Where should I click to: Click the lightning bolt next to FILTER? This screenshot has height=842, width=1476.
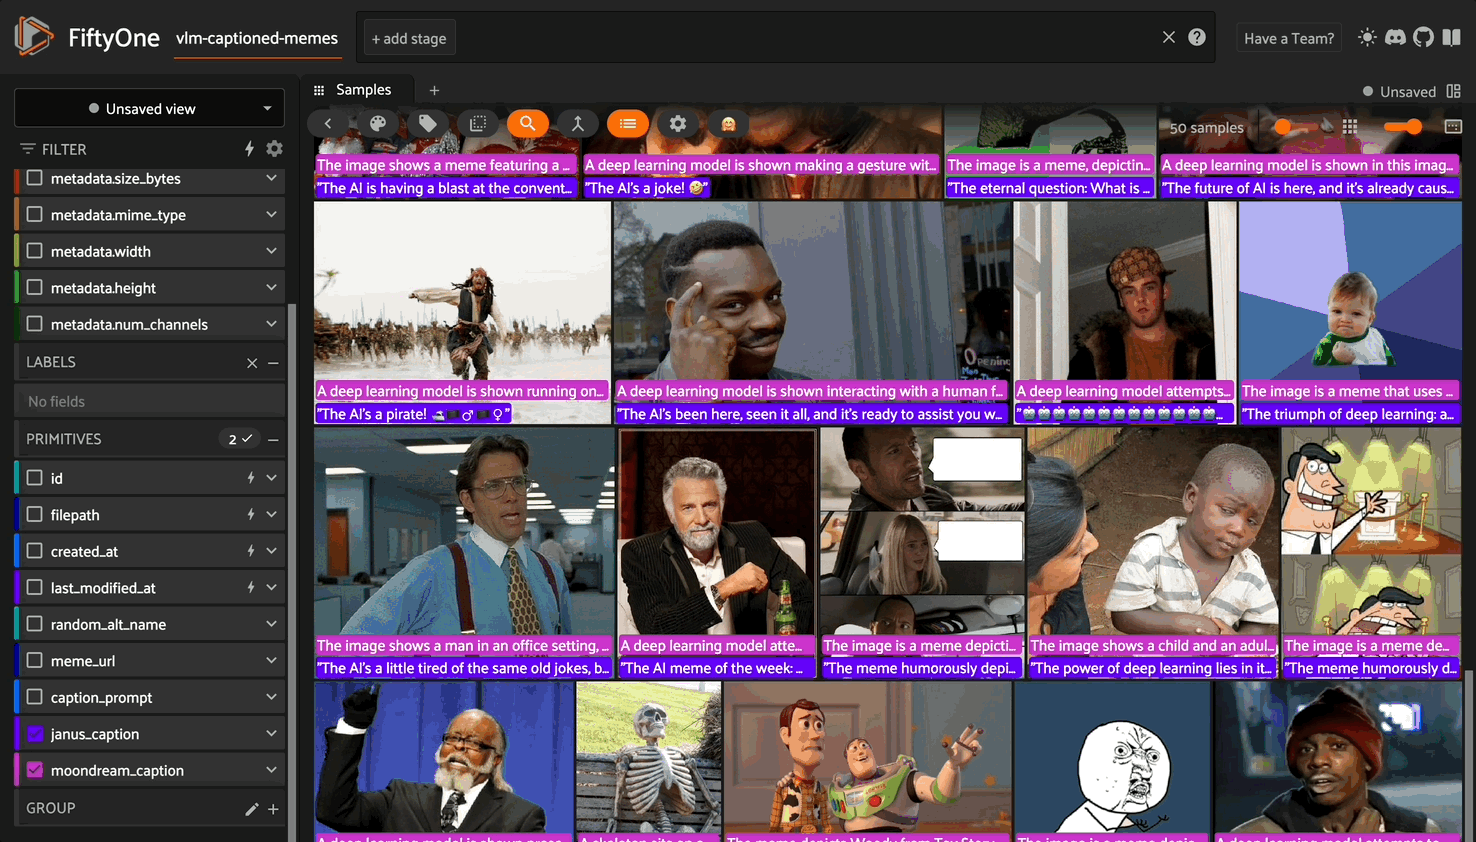tap(249, 148)
